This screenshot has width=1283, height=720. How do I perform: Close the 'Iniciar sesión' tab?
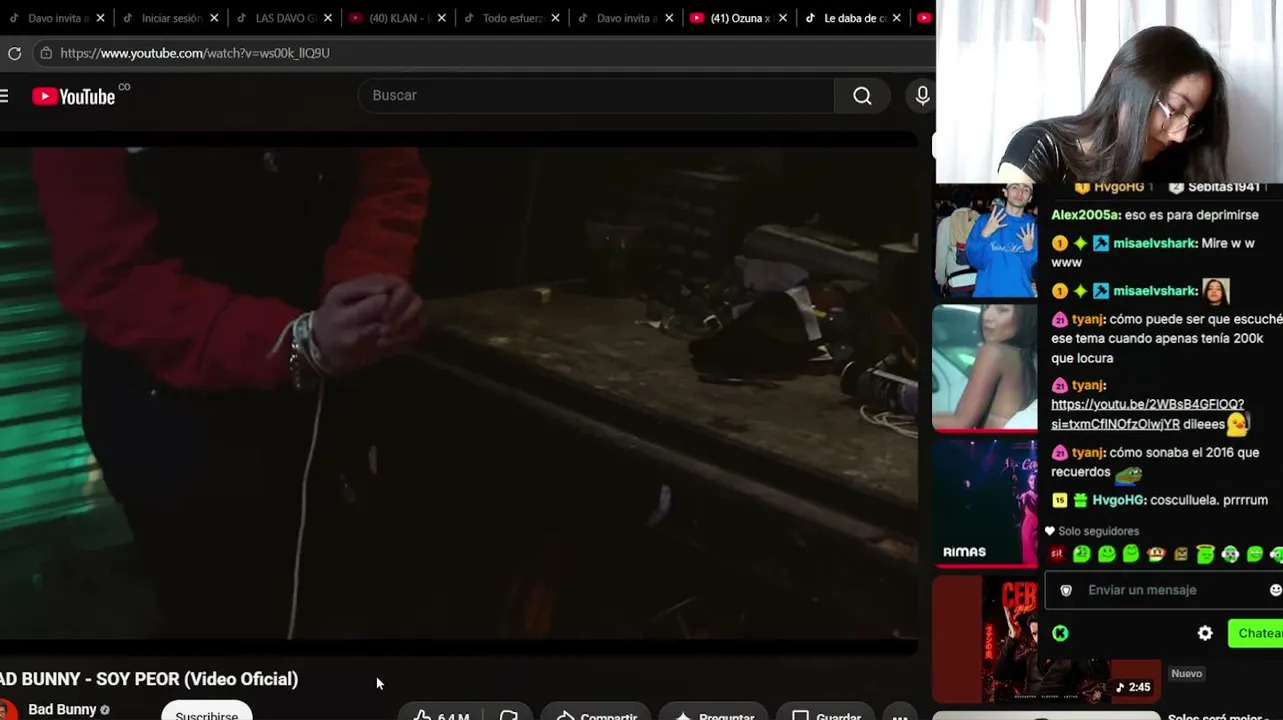point(214,18)
